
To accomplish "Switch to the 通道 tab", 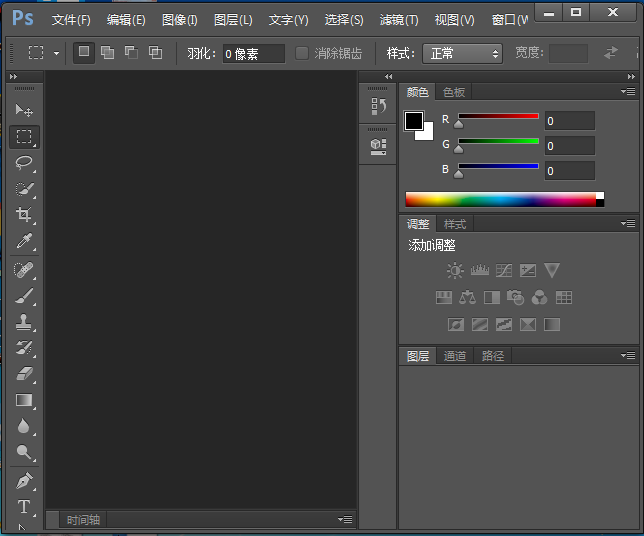I will coord(455,356).
